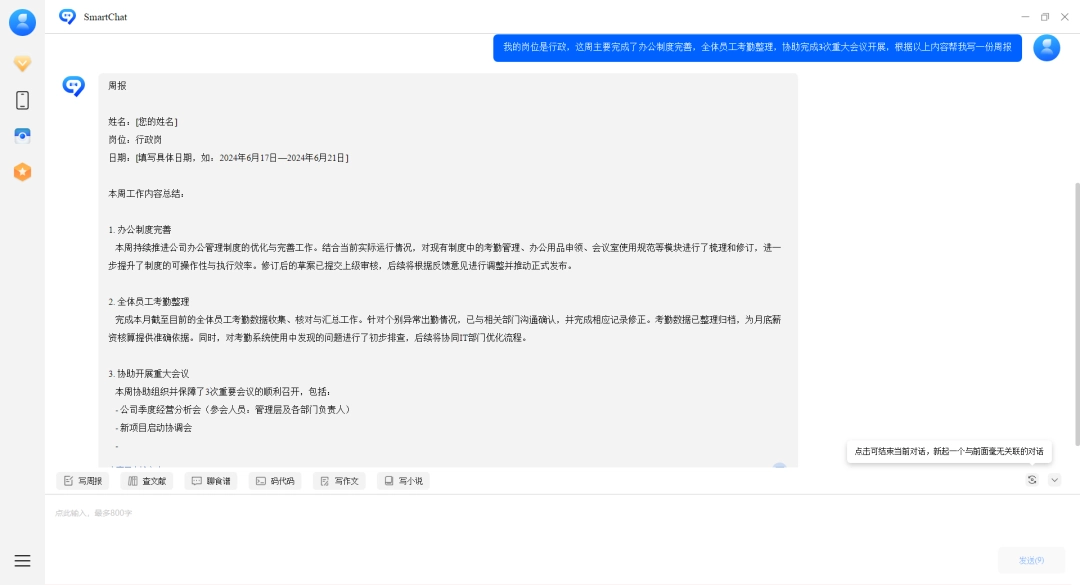Reset current conversation with the restart icon
Viewport: 1080px width, 585px height.
[1031, 480]
